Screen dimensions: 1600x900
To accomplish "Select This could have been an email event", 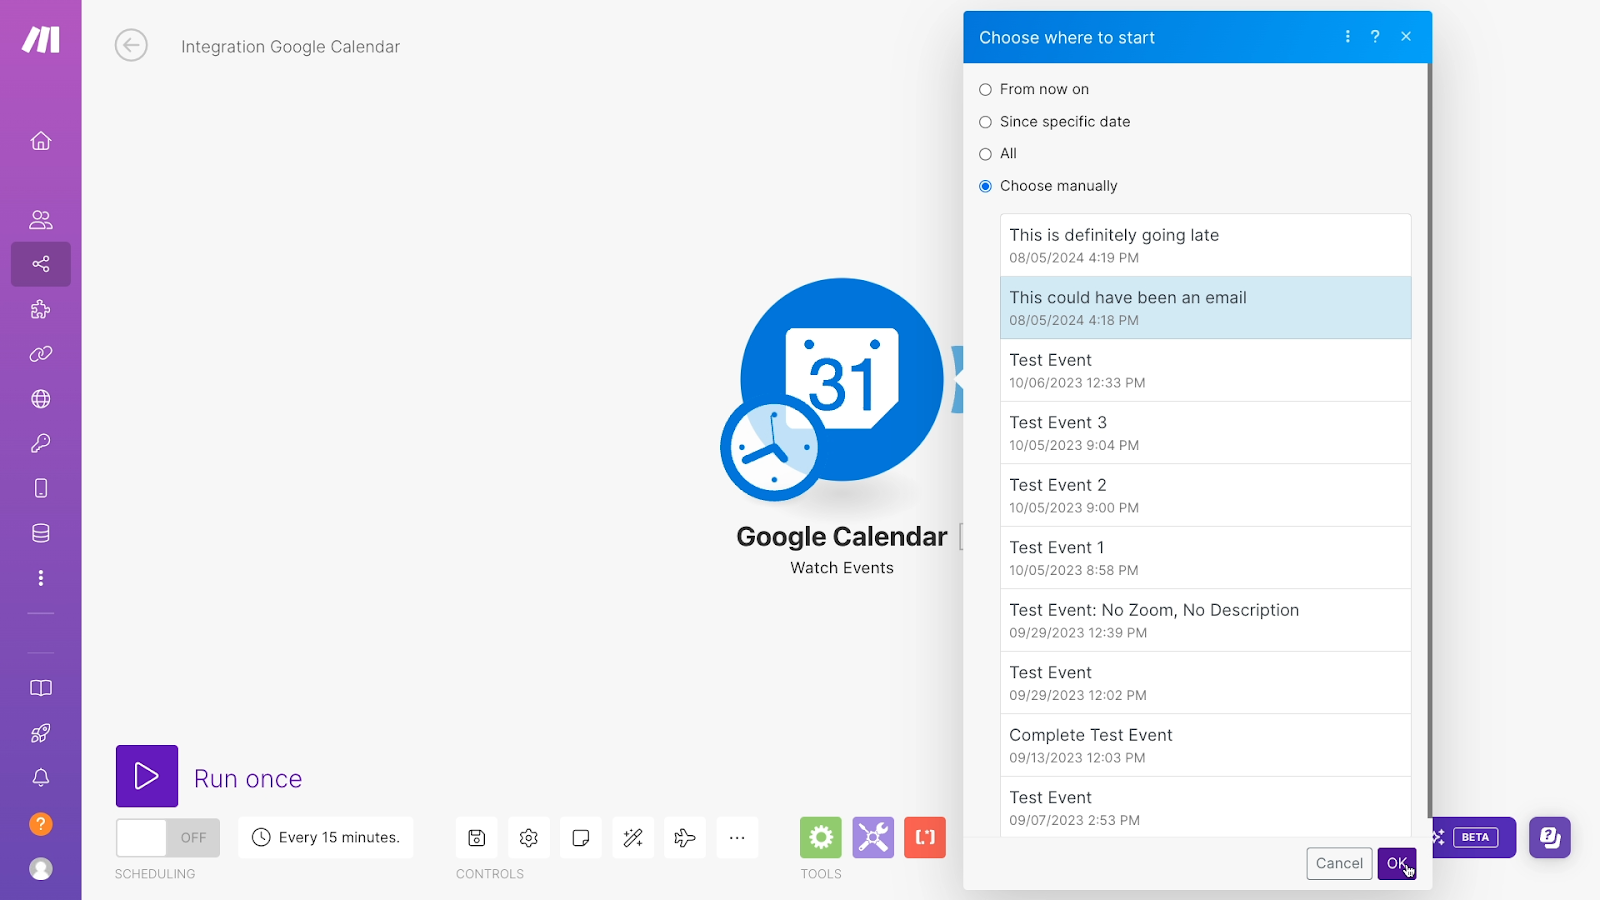I will (1205, 308).
